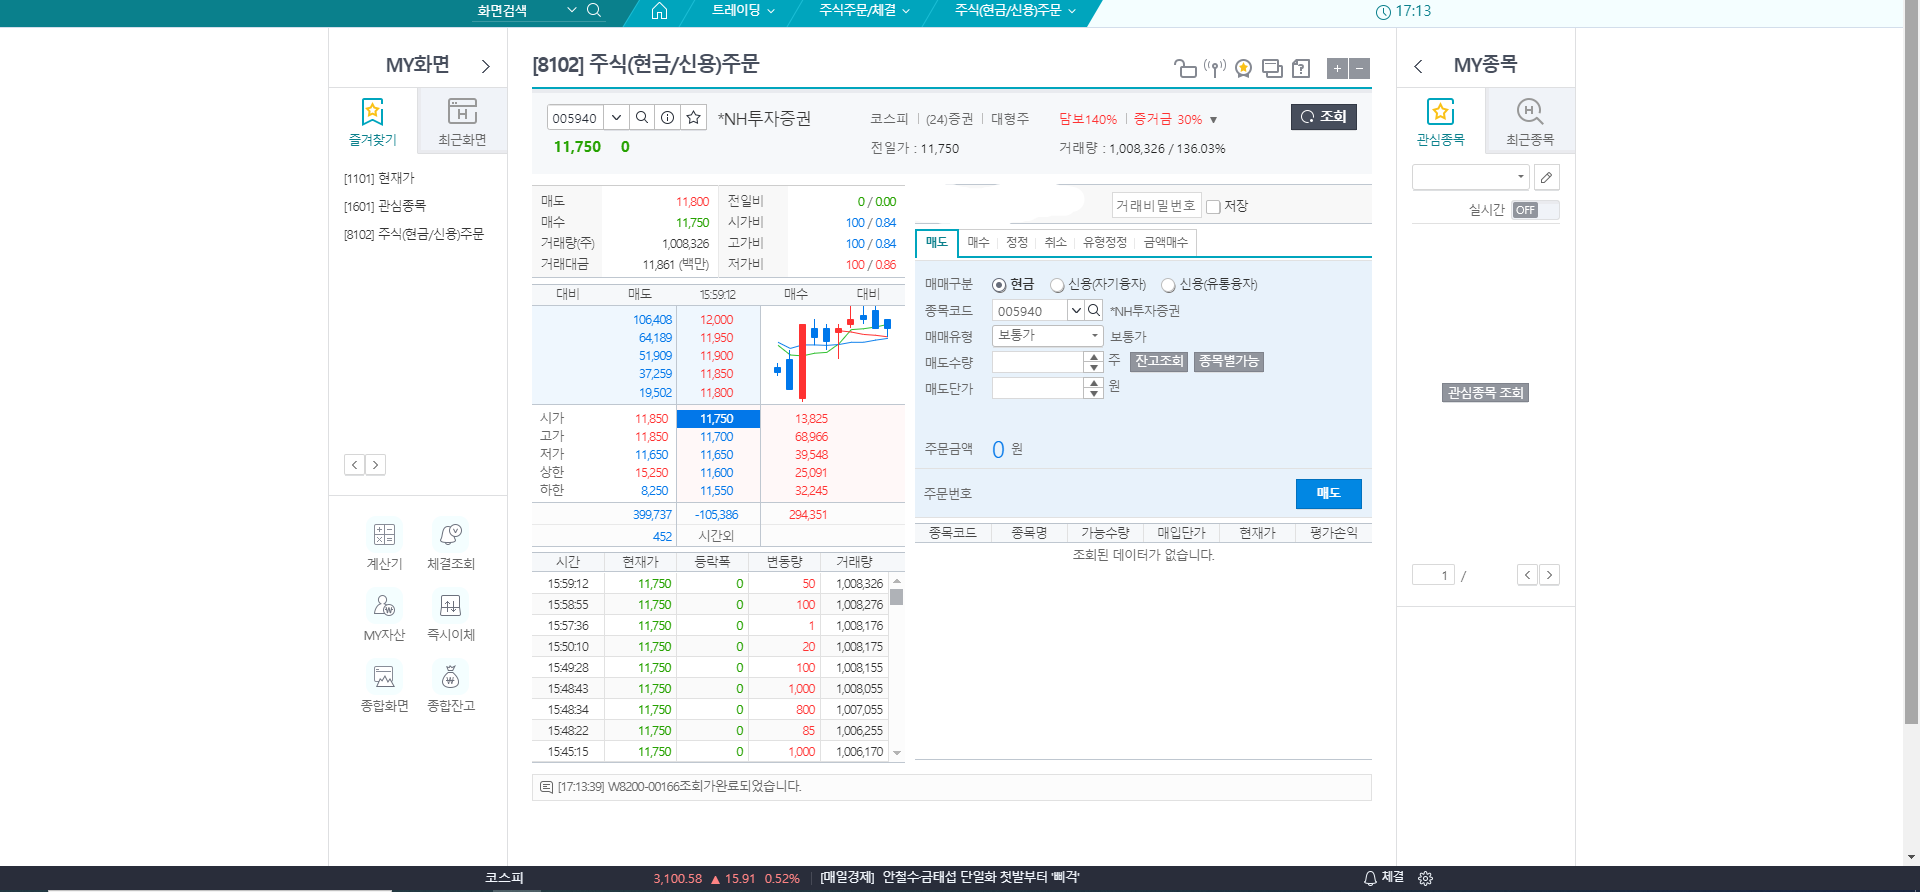Click the real-time signal antenna icon
The image size is (1920, 892).
pyautogui.click(x=1215, y=68)
